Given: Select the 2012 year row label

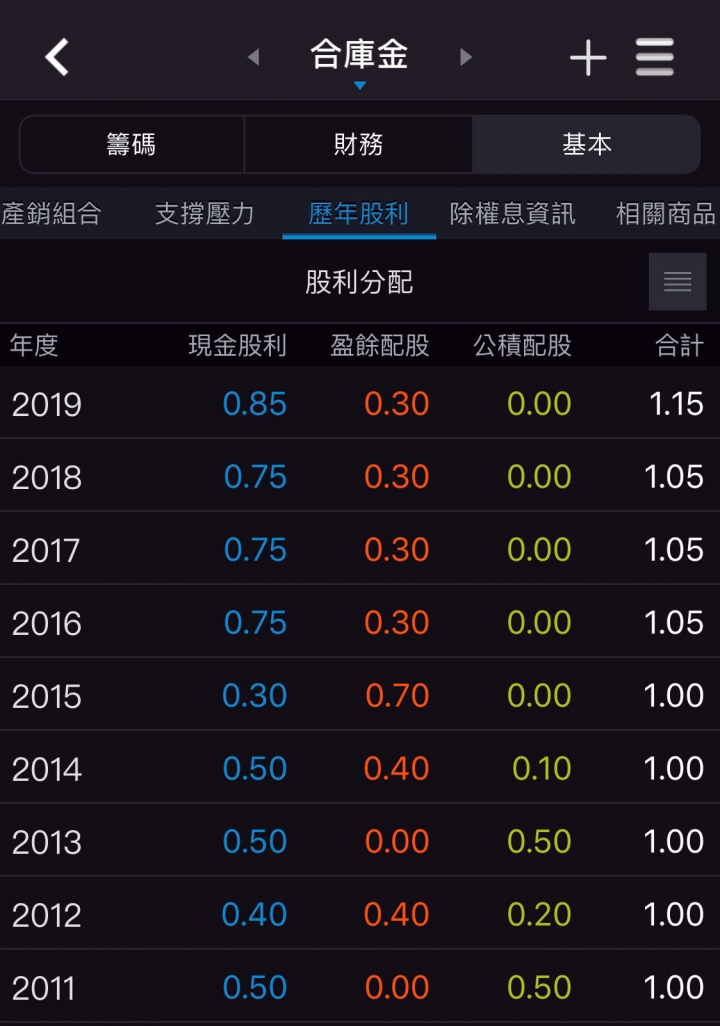Looking at the screenshot, I should [x=46, y=915].
